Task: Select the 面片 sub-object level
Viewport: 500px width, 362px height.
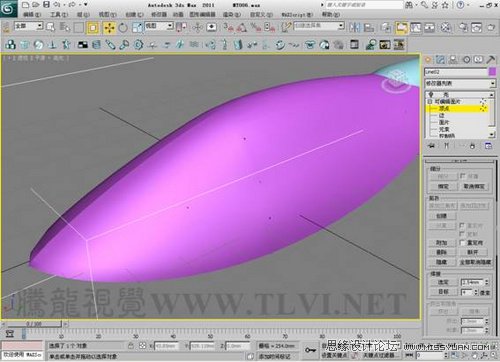Action: coord(444,122)
